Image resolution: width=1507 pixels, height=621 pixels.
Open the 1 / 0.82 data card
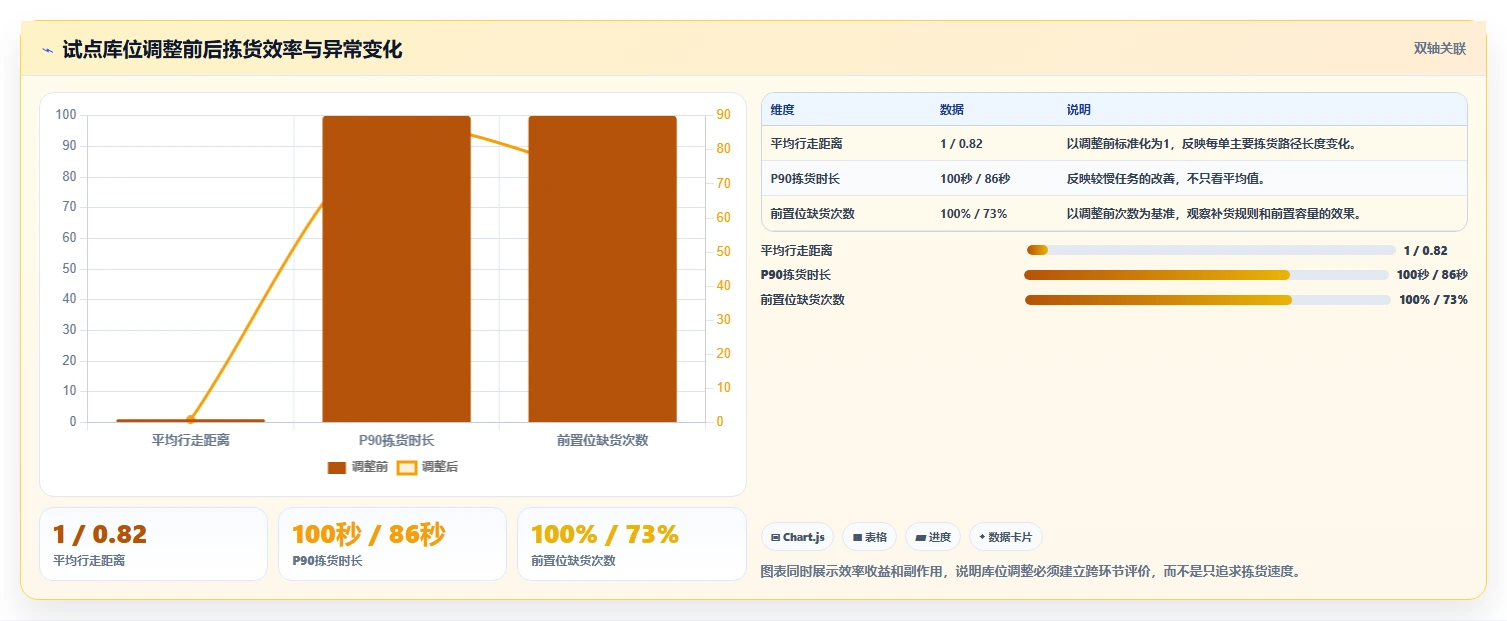(153, 544)
